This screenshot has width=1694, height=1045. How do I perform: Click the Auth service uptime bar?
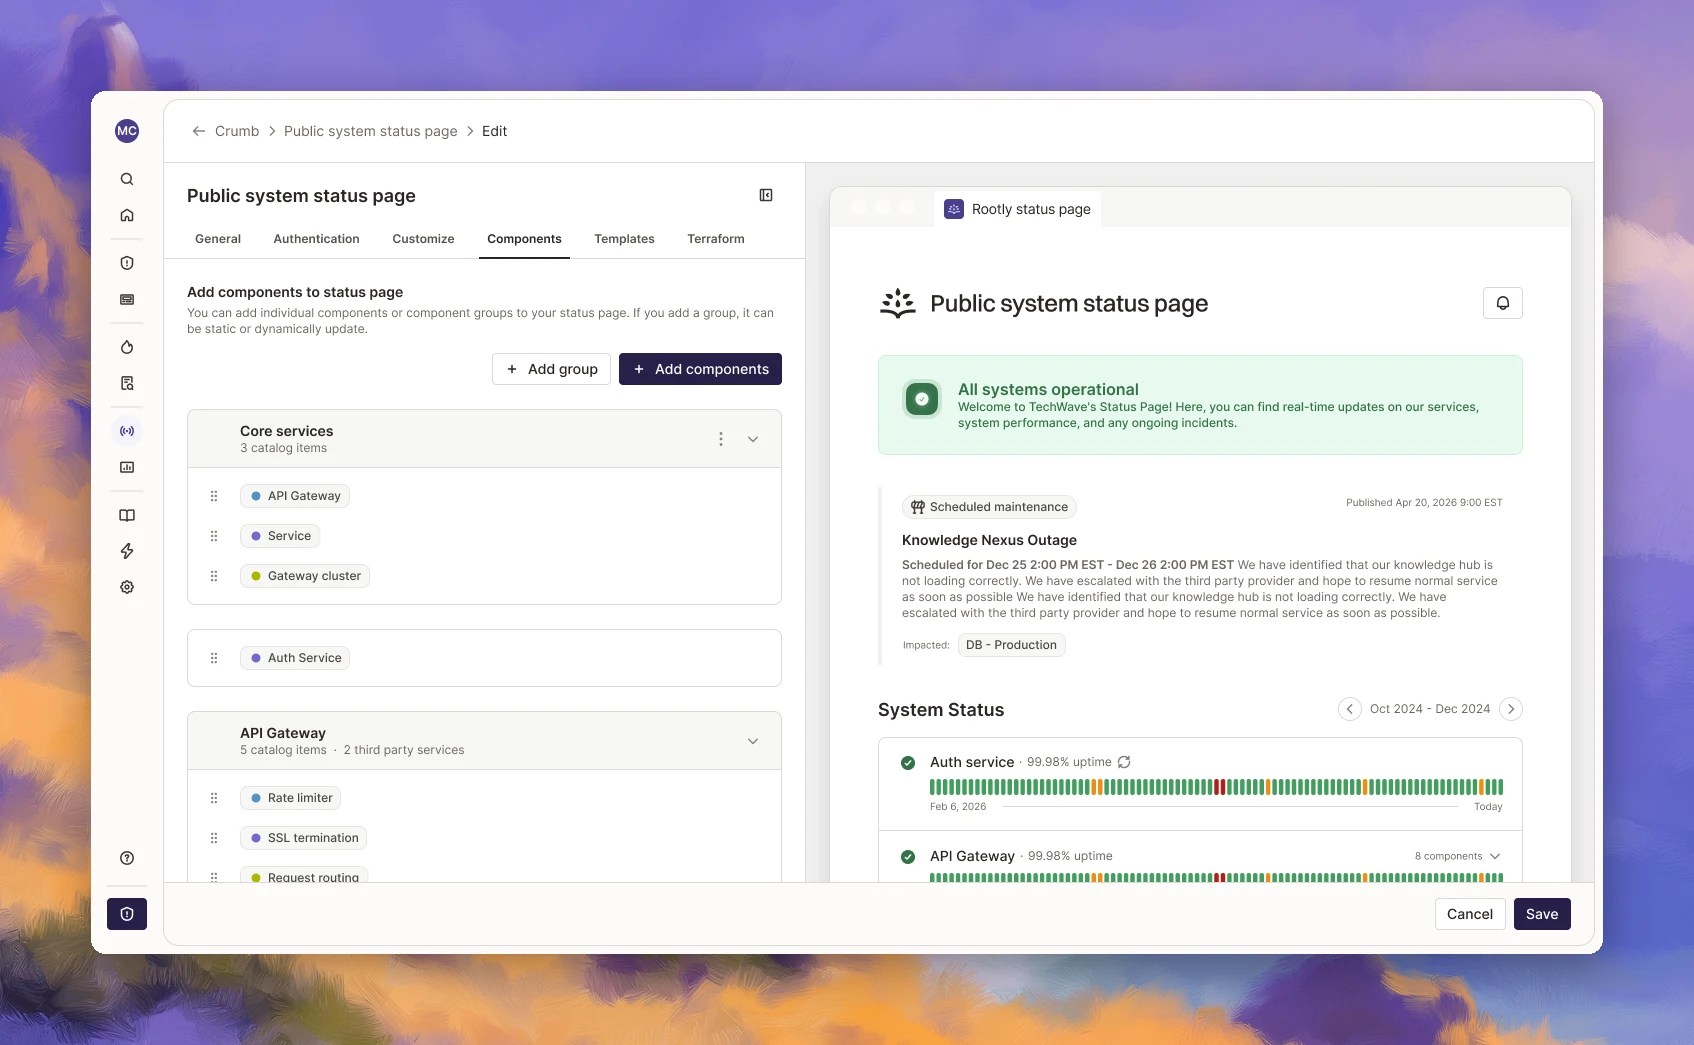pyautogui.click(x=1216, y=787)
